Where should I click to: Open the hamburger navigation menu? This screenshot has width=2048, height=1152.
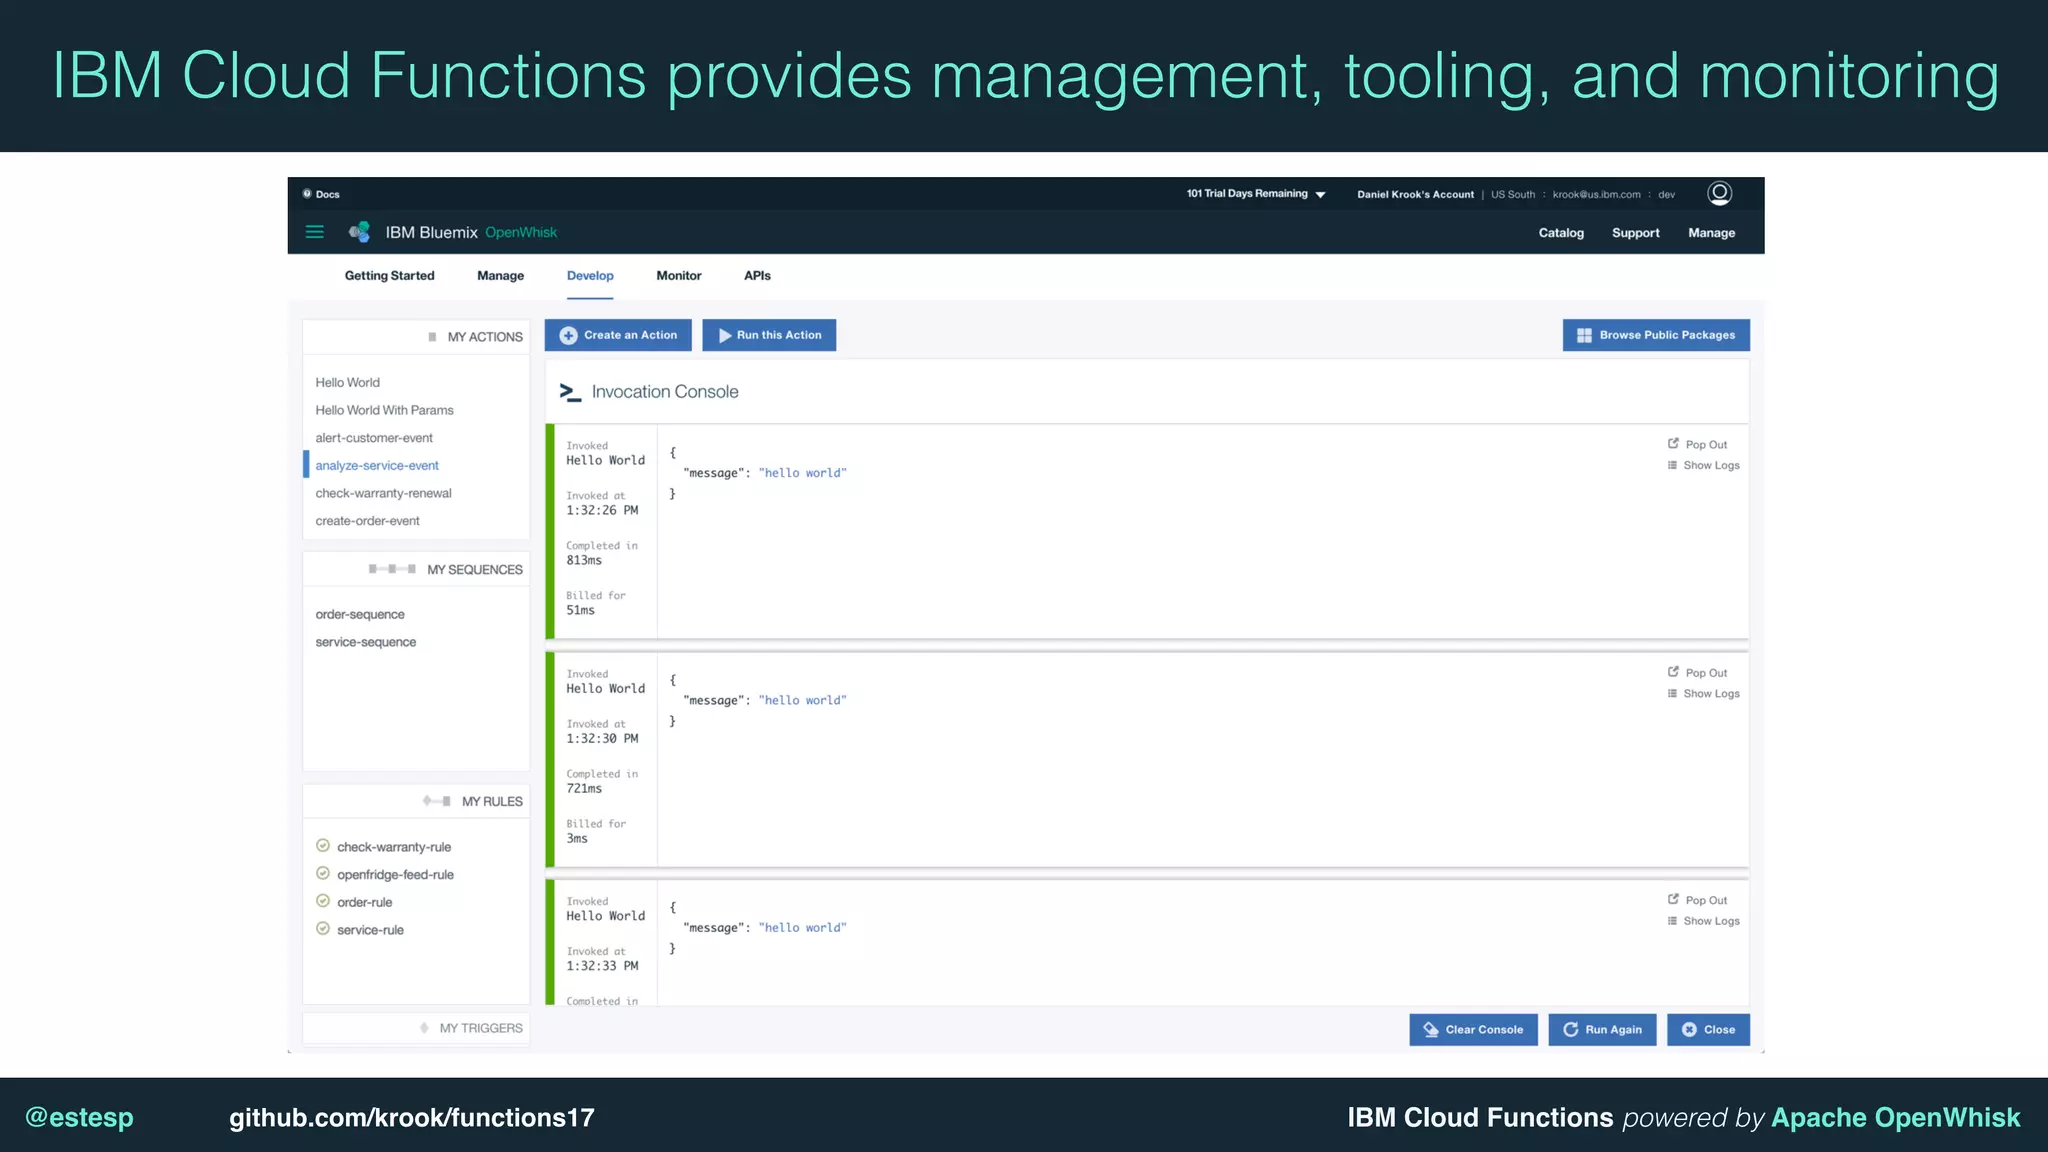(314, 232)
